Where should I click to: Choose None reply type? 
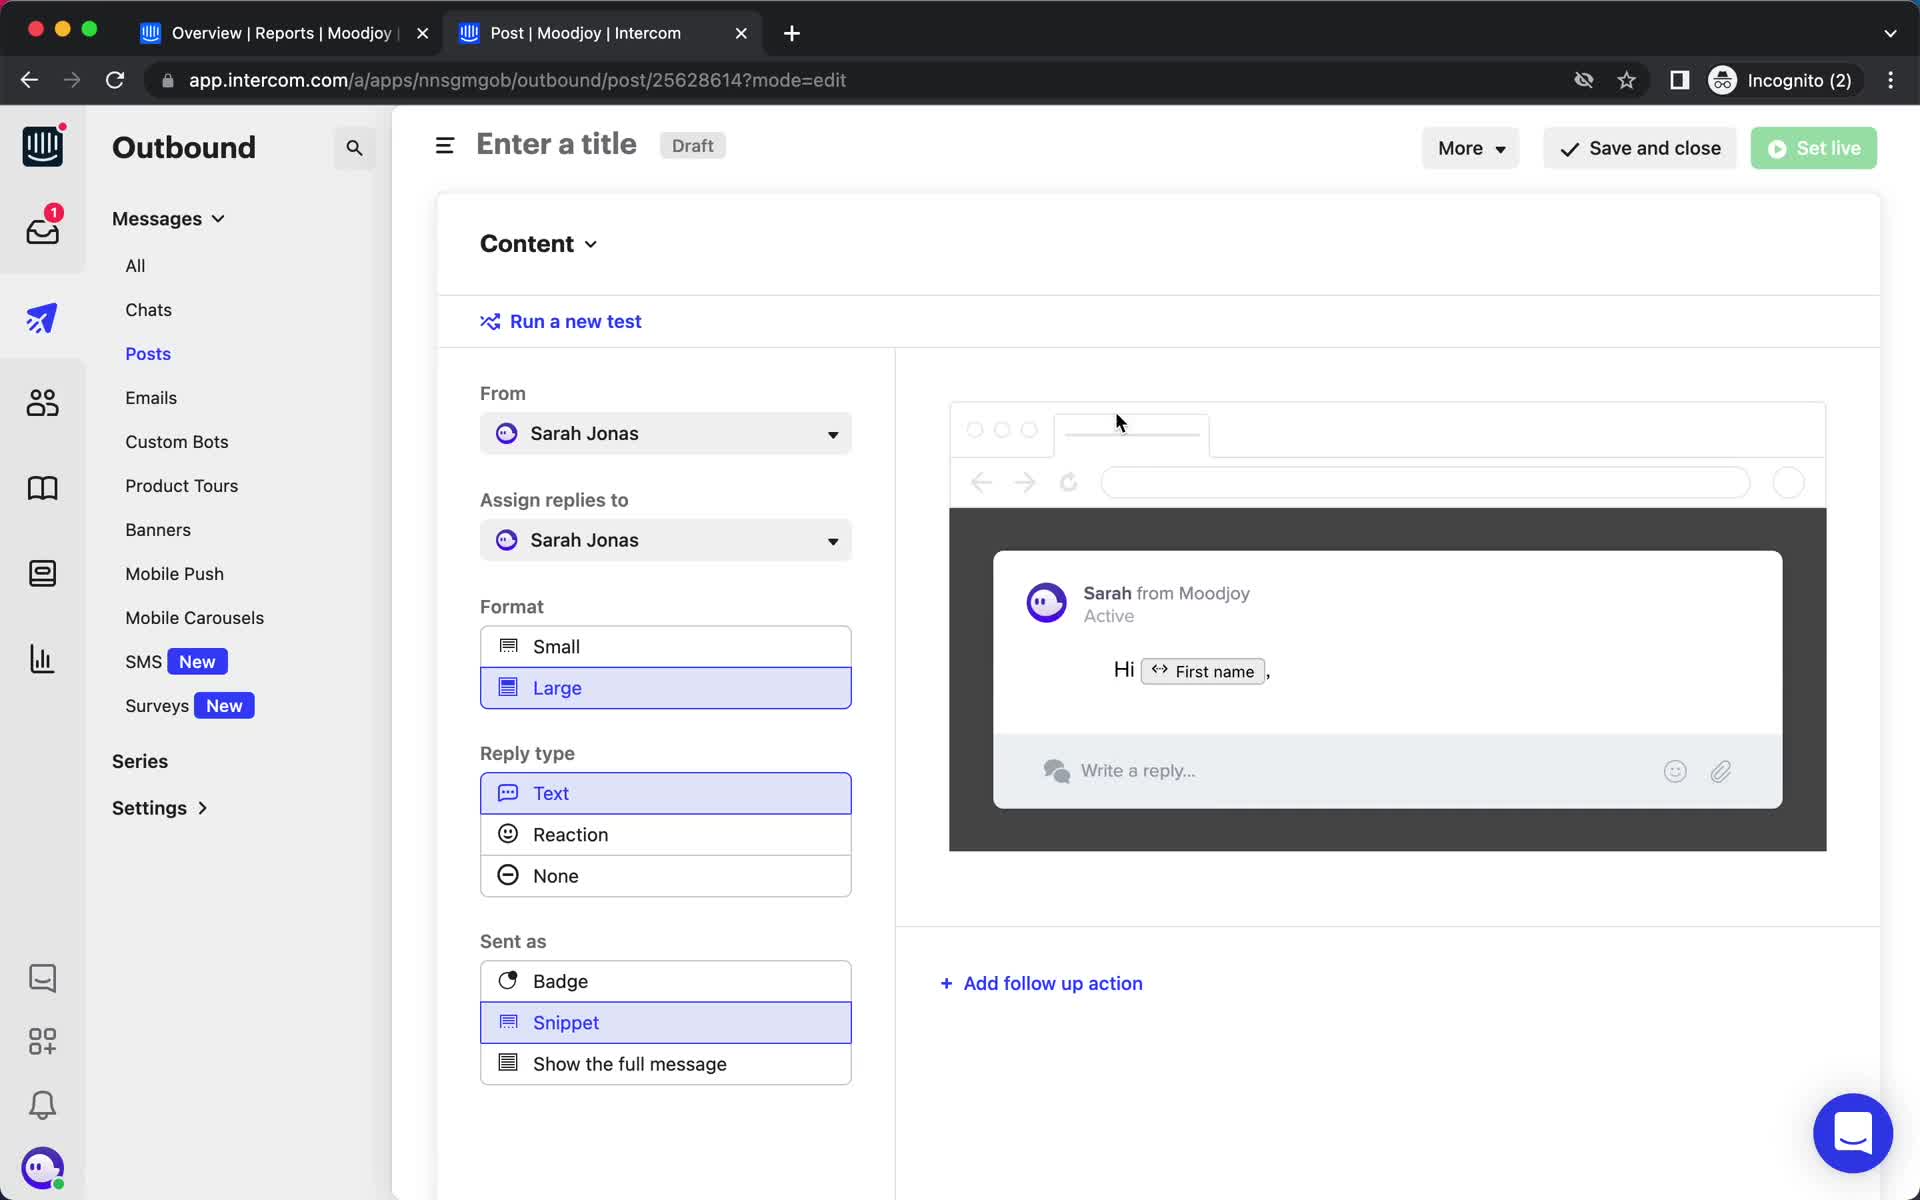[x=665, y=876]
